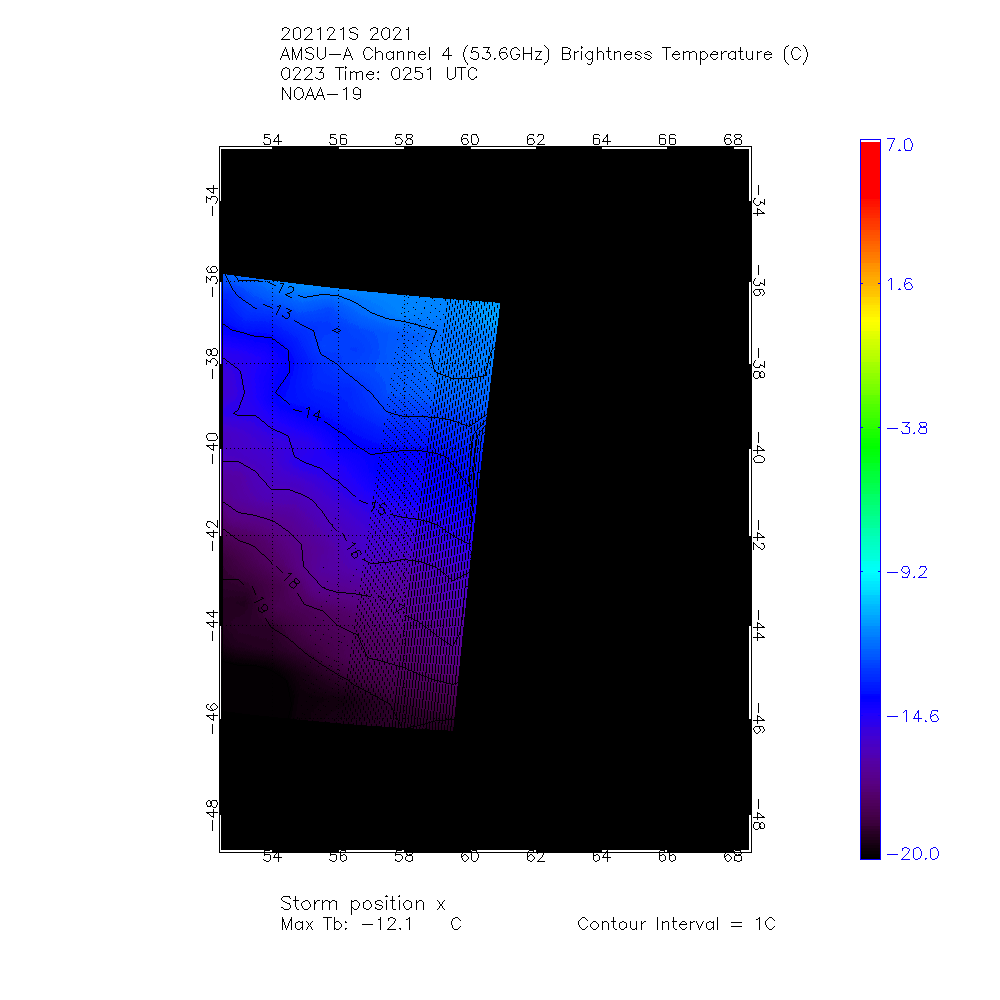The height and width of the screenshot is (1000, 1000).
Task: Click the "Contour Interval = 1C" text
Action: pos(676,924)
